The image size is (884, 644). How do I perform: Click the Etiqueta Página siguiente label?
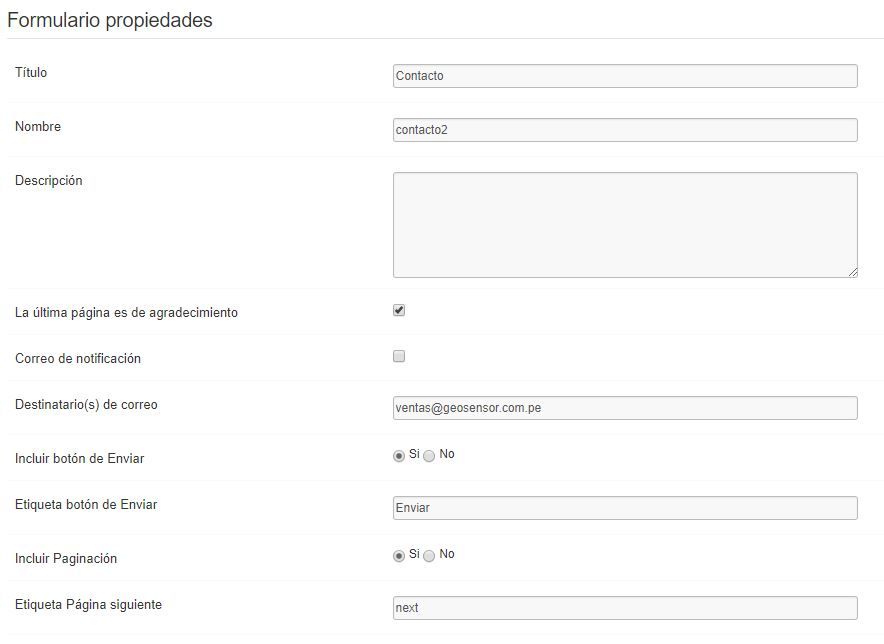click(89, 605)
